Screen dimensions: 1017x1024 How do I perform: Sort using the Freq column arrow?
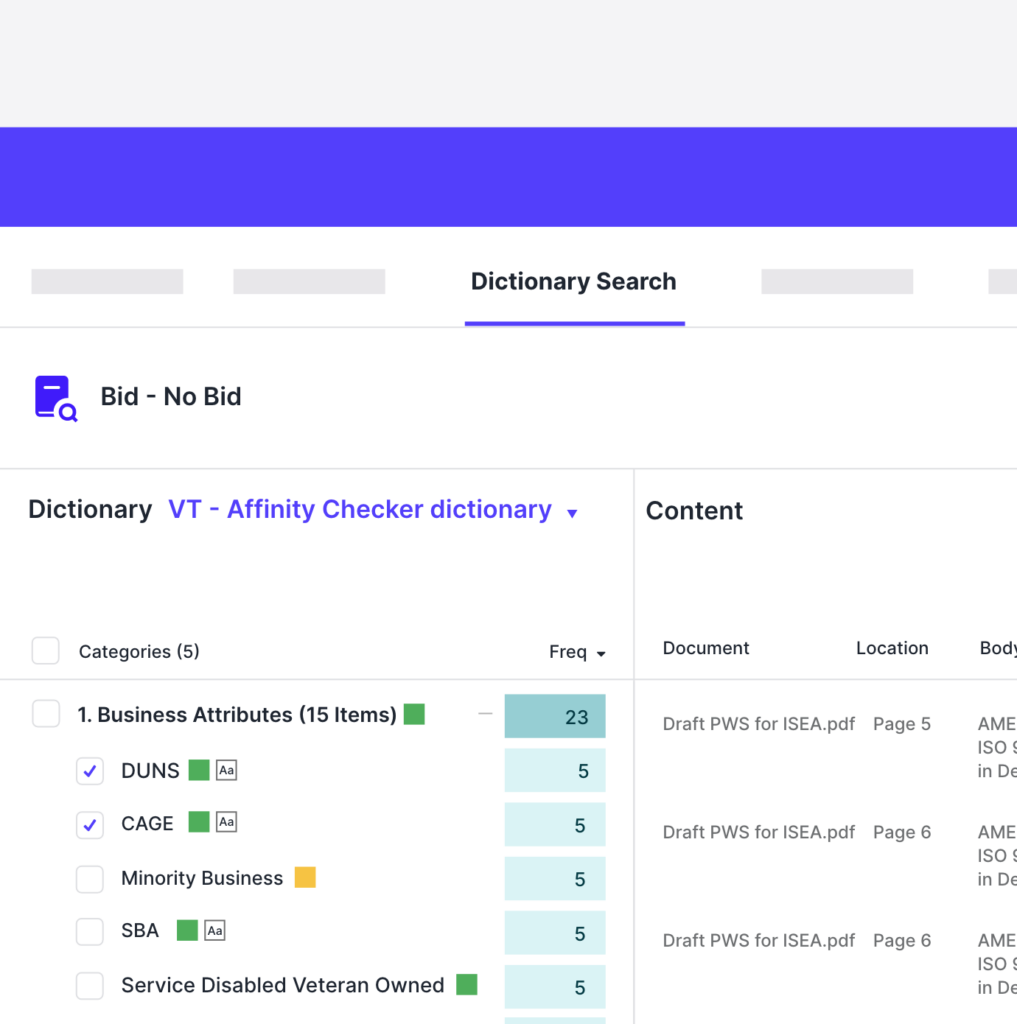coord(601,654)
